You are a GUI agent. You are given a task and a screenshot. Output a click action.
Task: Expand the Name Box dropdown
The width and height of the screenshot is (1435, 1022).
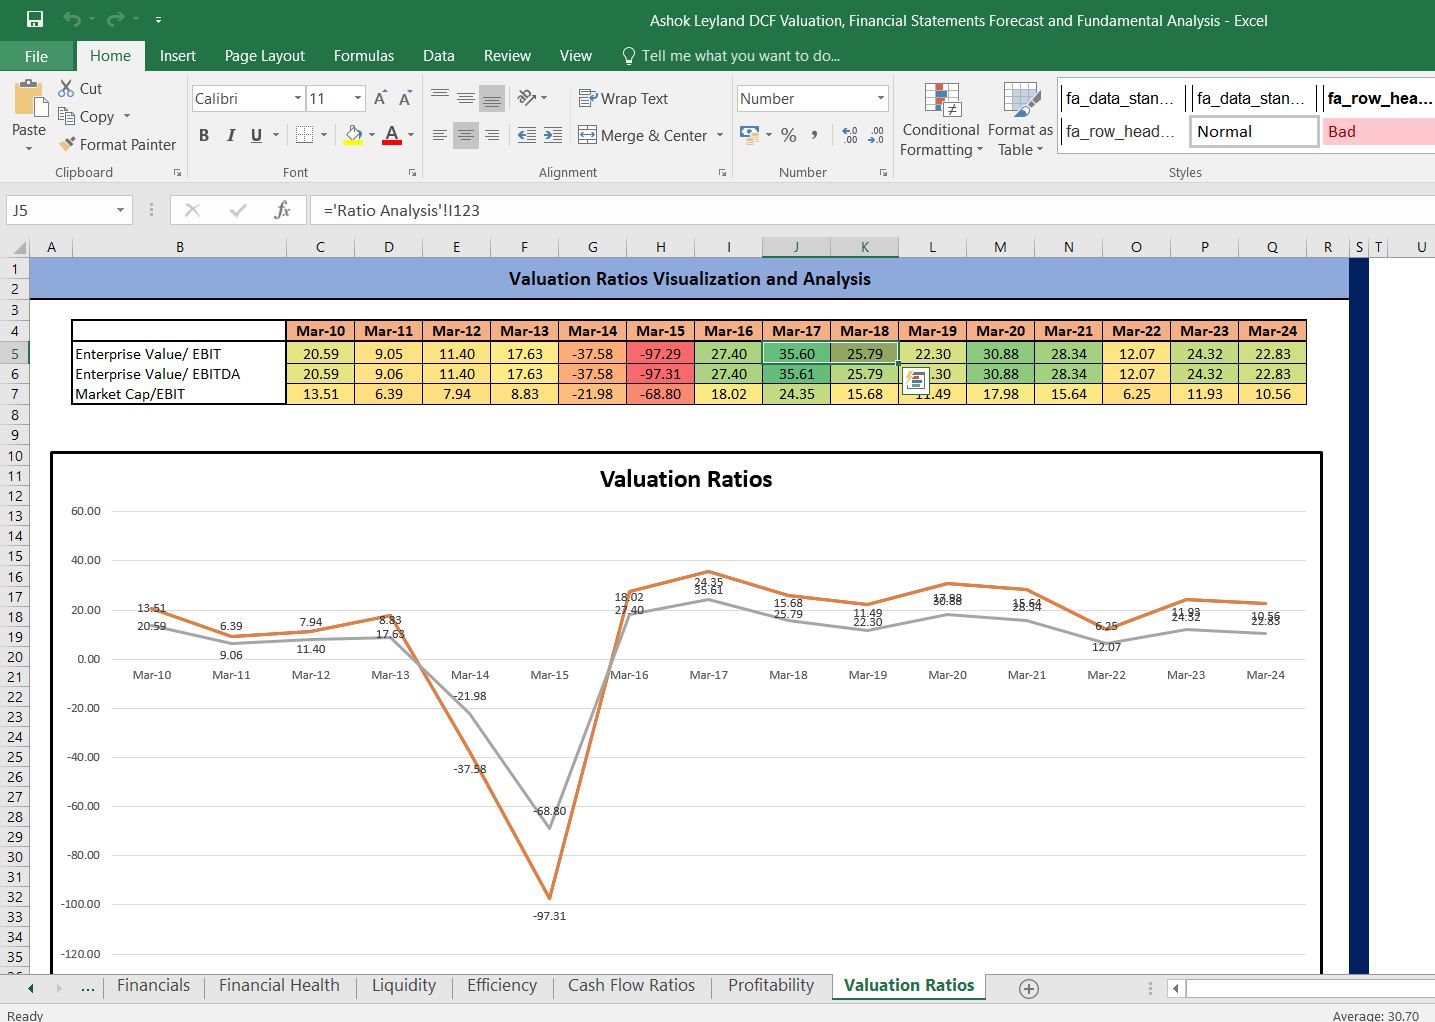(x=120, y=210)
